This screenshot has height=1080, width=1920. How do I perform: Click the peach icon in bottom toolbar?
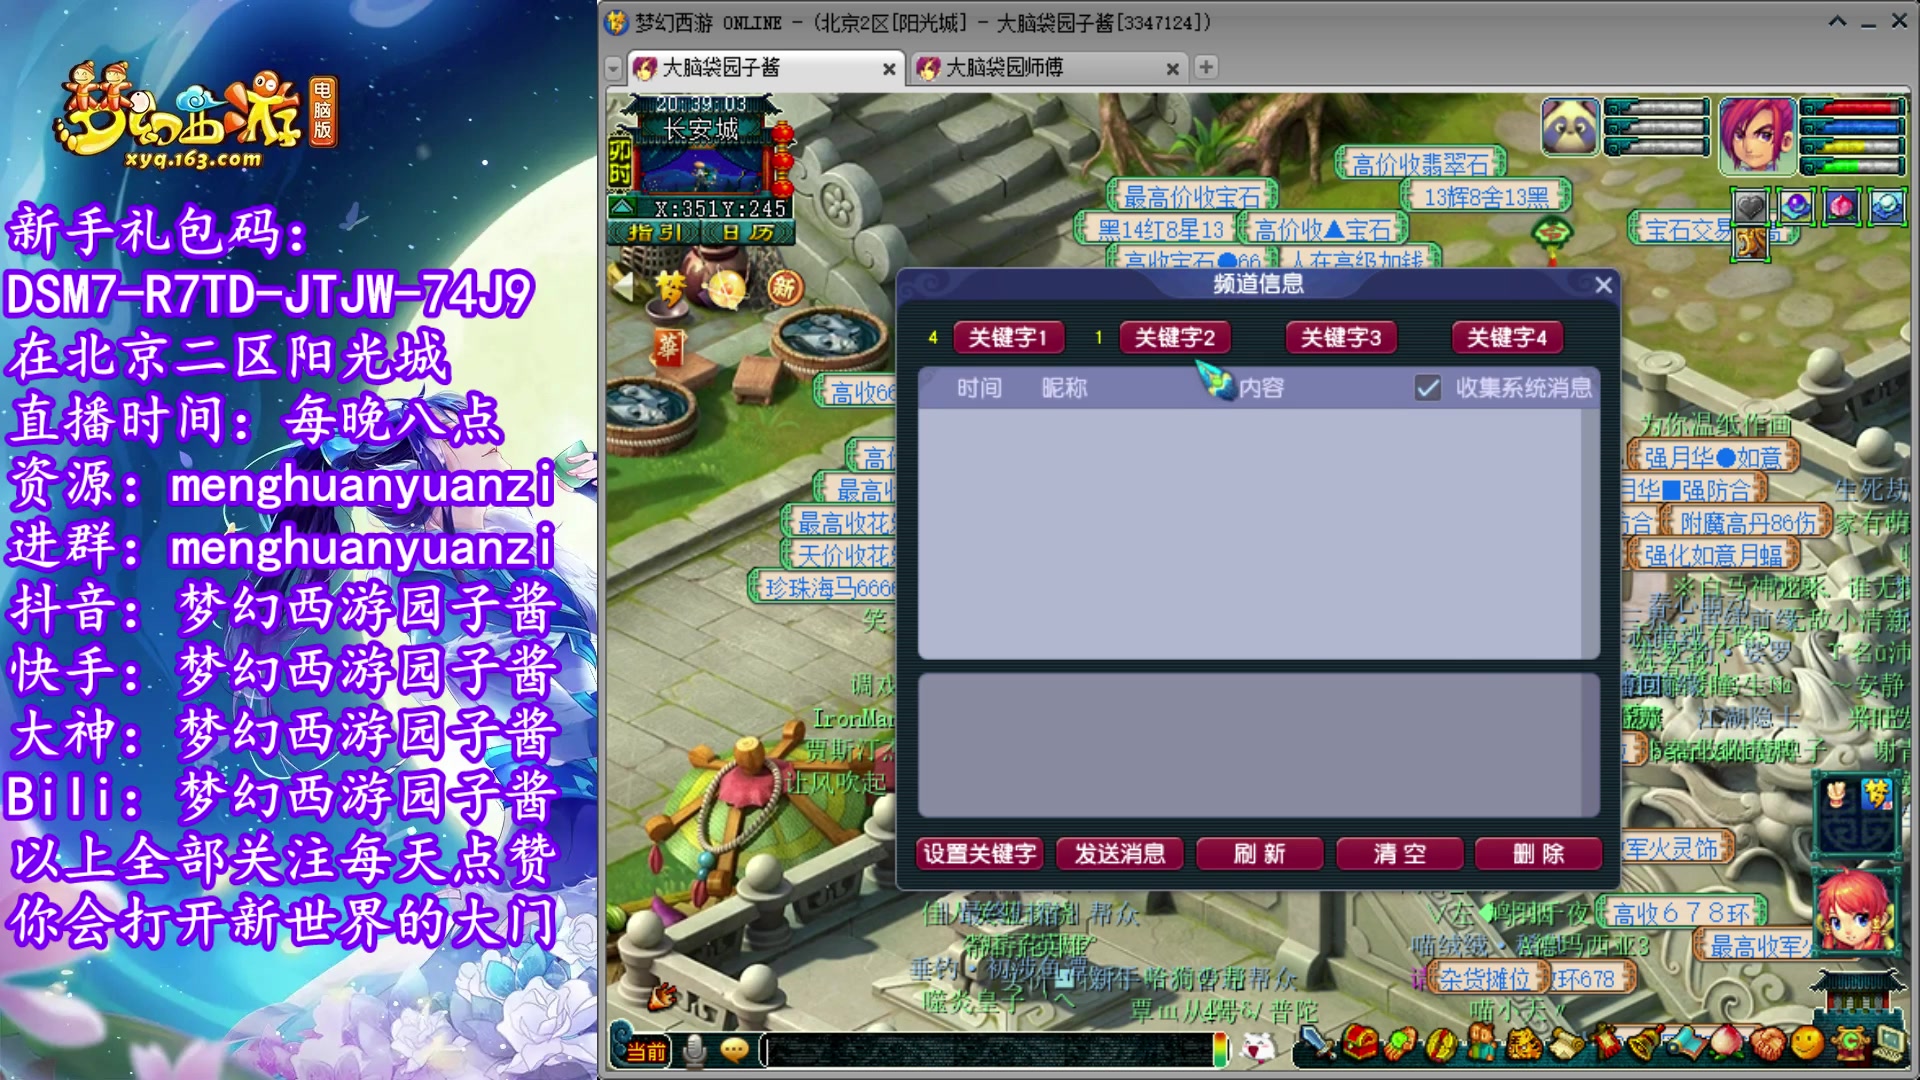tap(1725, 1044)
